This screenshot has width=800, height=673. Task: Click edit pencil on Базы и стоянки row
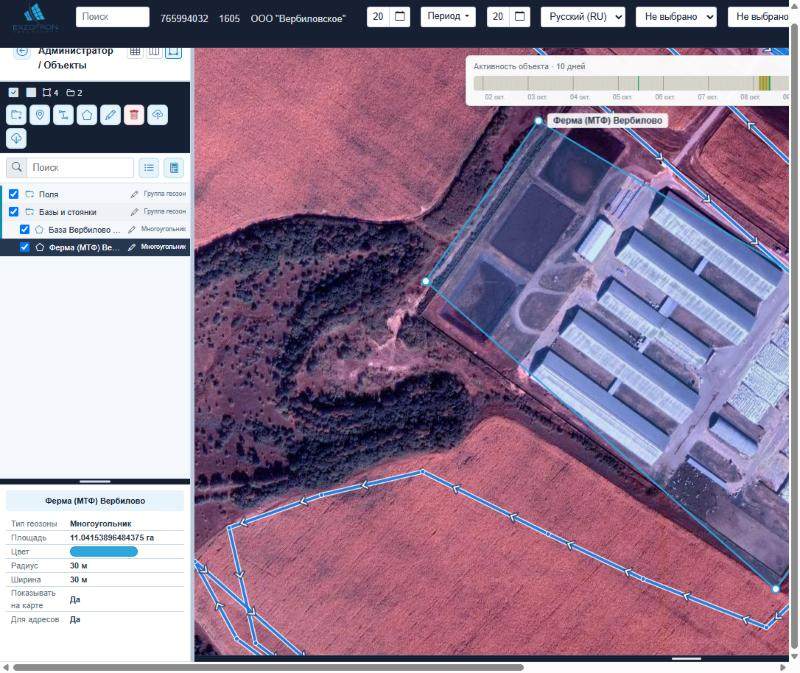pyautogui.click(x=134, y=212)
